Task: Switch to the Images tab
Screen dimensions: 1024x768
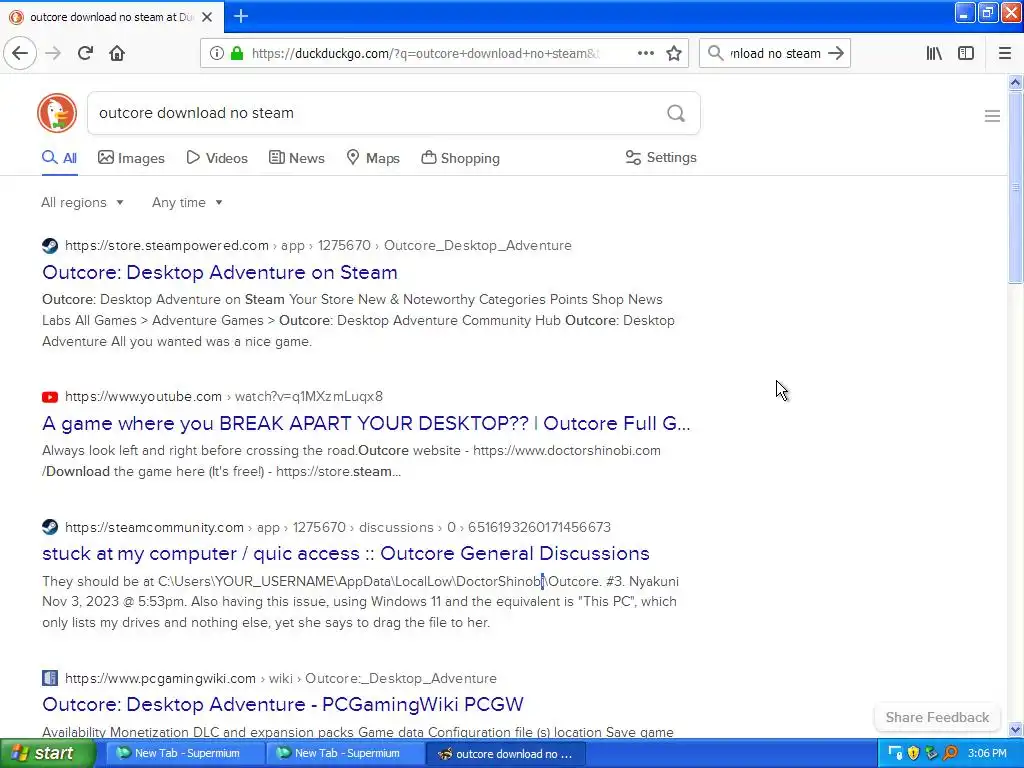Action: [x=131, y=158]
